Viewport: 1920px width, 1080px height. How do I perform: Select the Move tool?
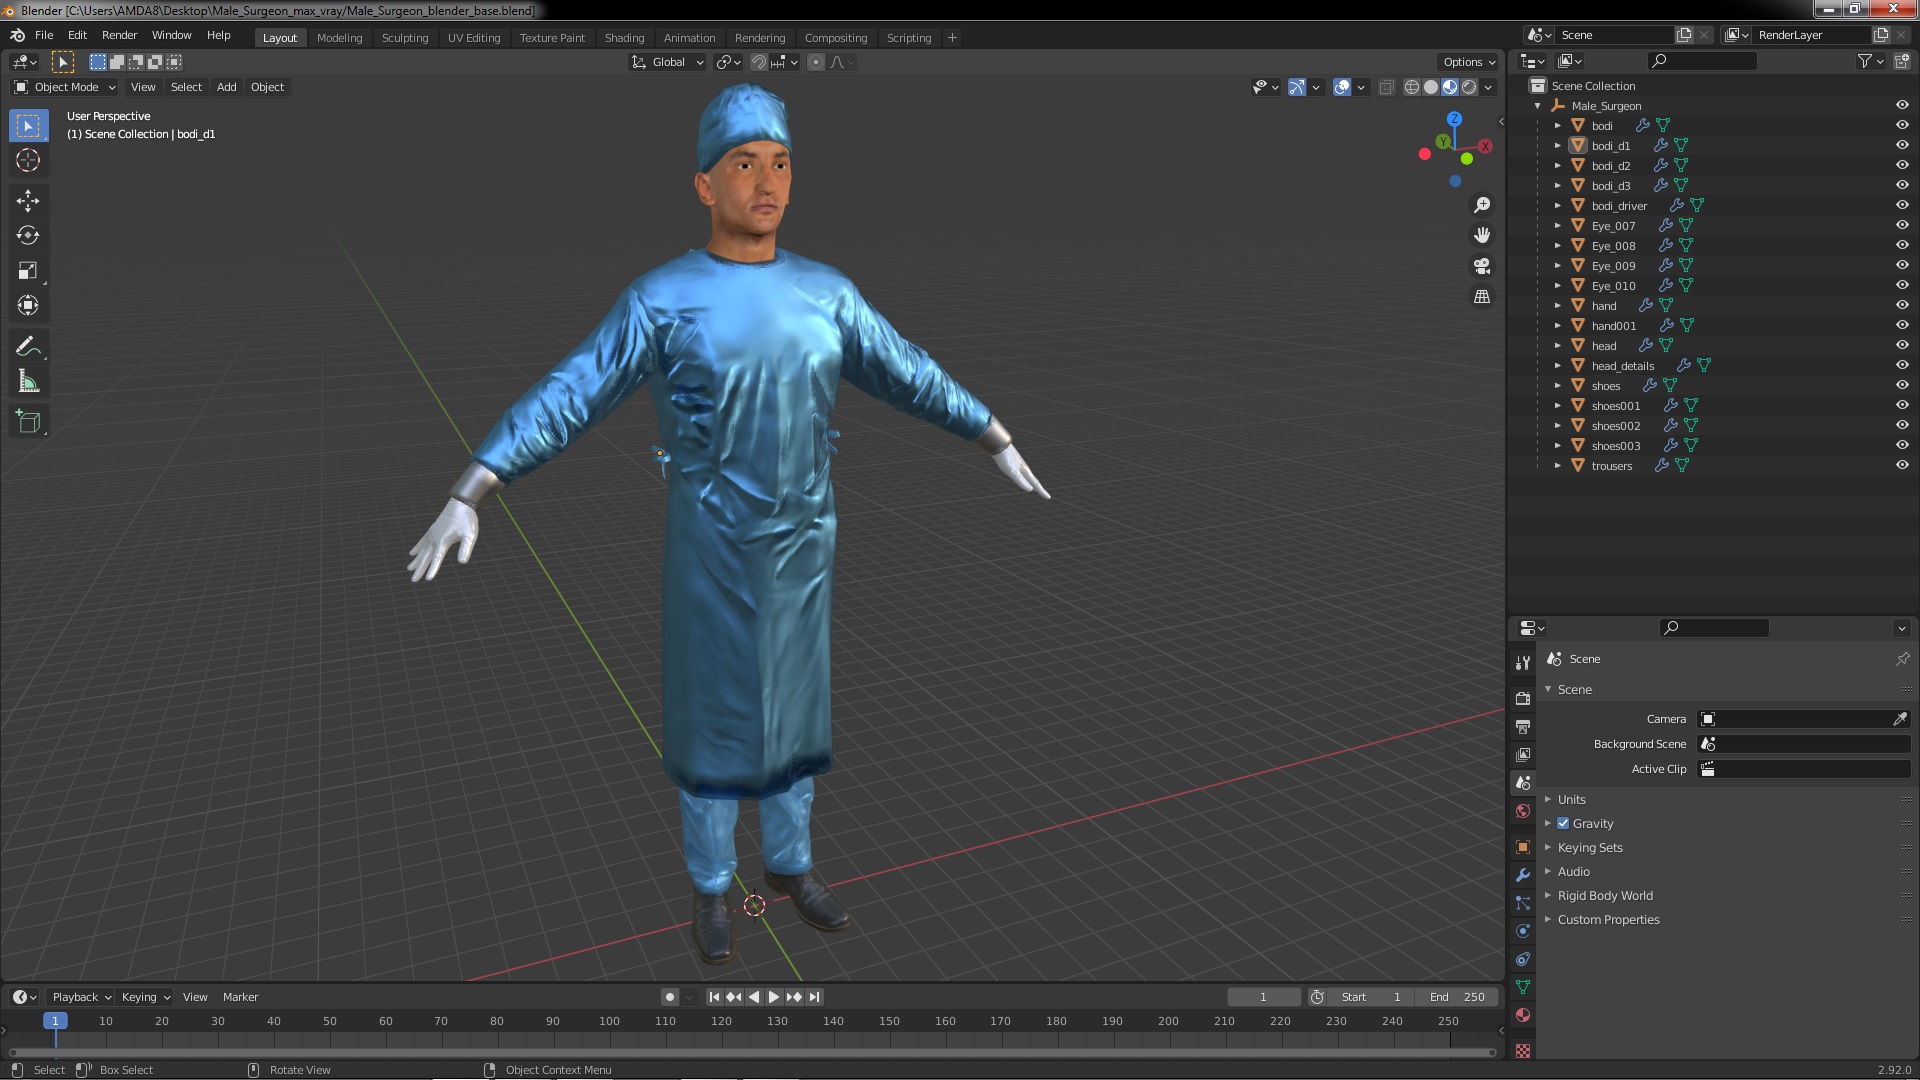click(28, 201)
